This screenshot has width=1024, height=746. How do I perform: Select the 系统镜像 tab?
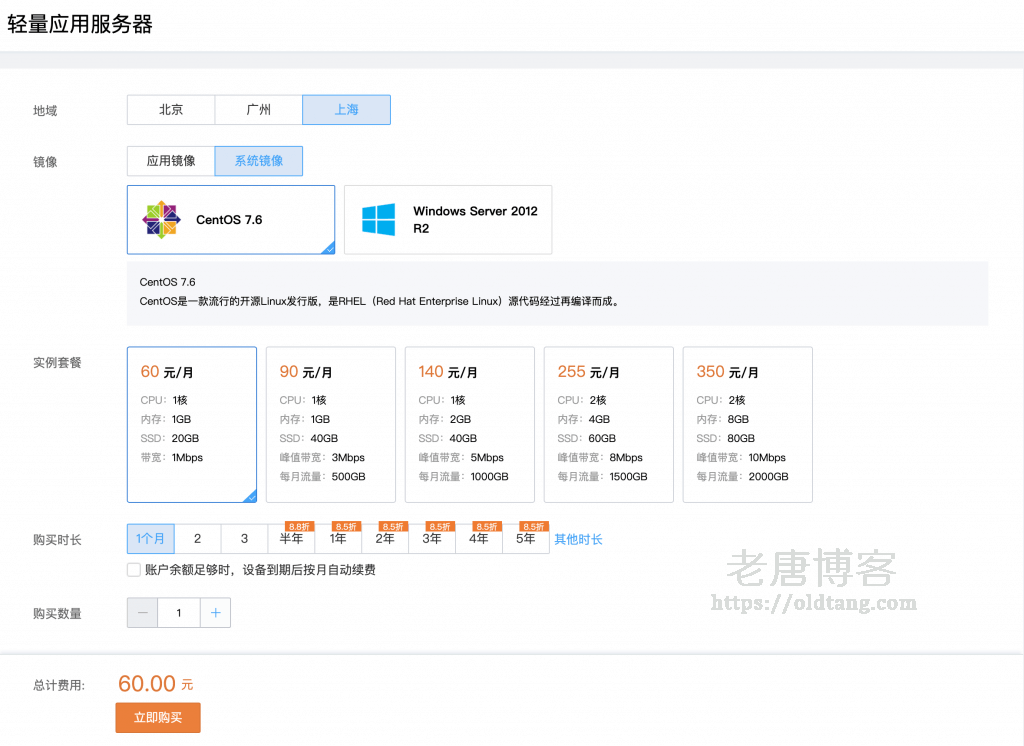coord(258,160)
